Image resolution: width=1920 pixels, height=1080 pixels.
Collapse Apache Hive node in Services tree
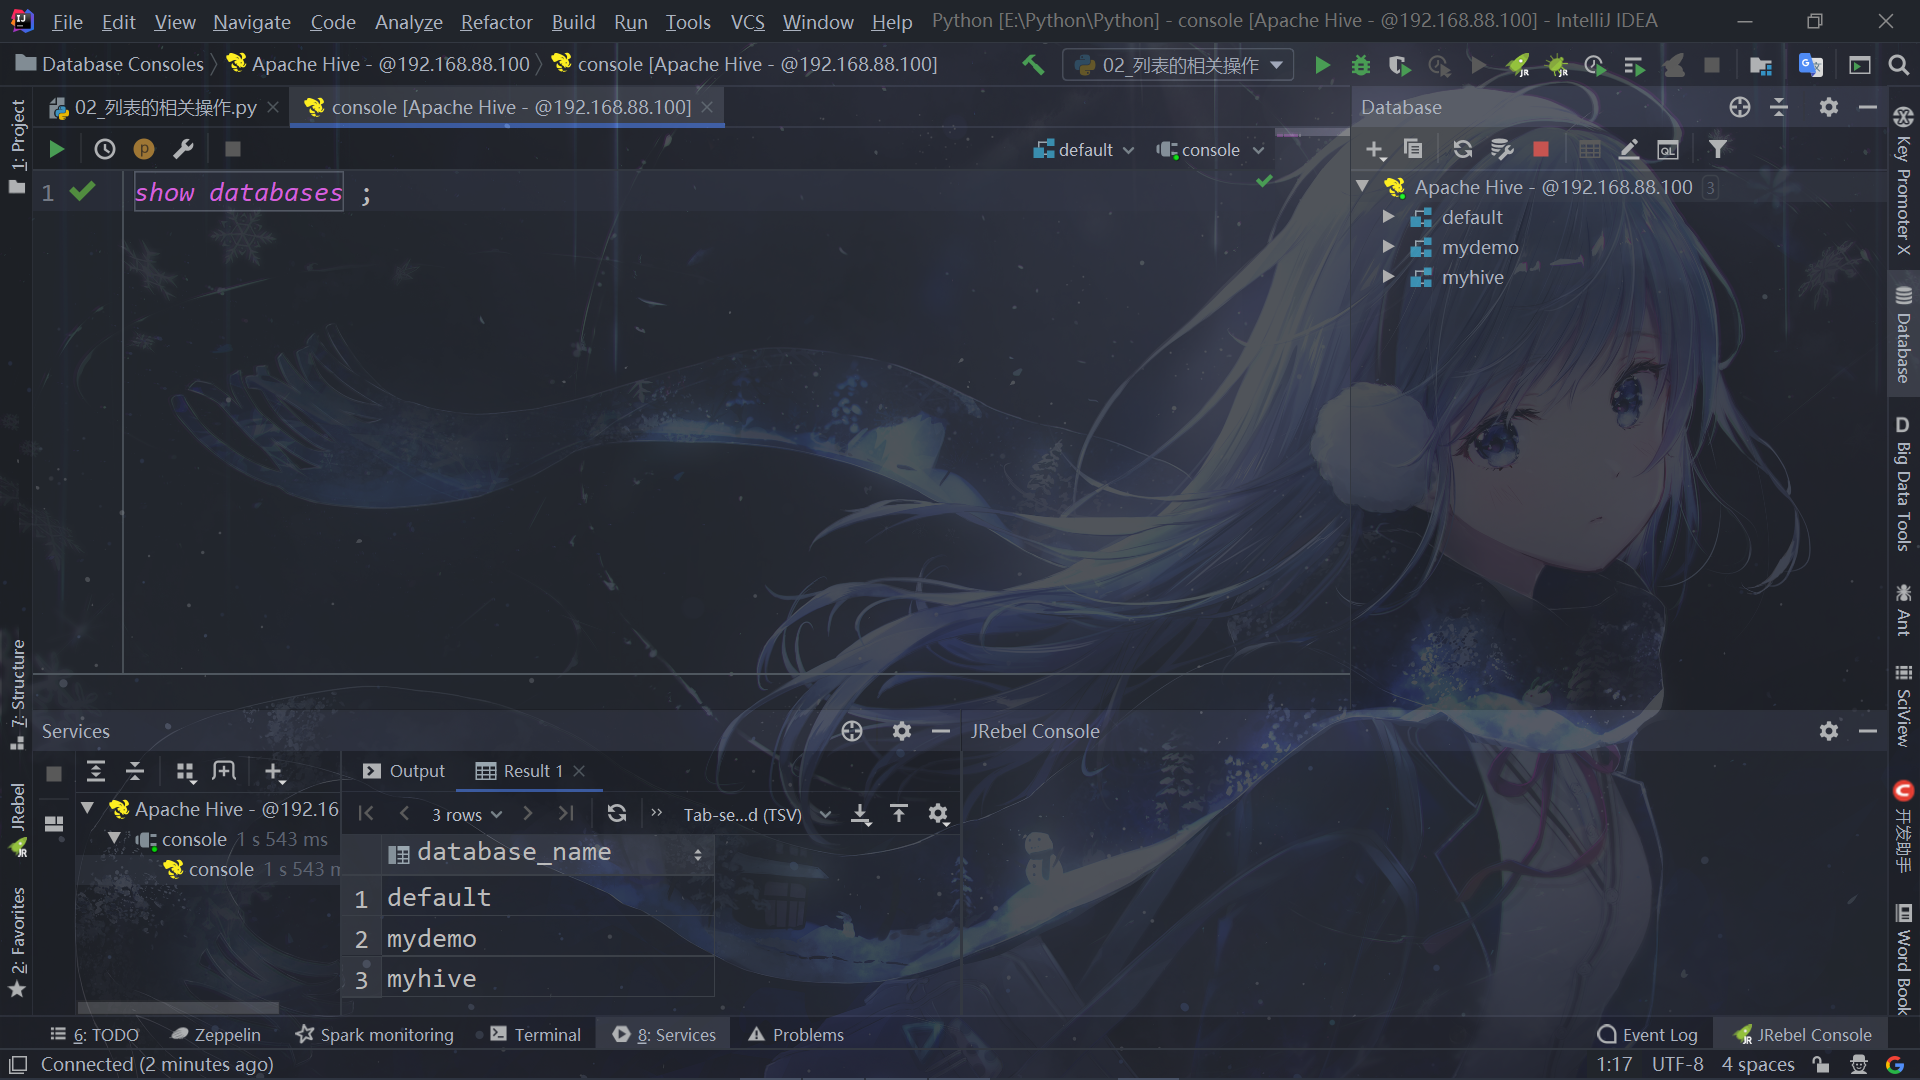(x=88, y=808)
